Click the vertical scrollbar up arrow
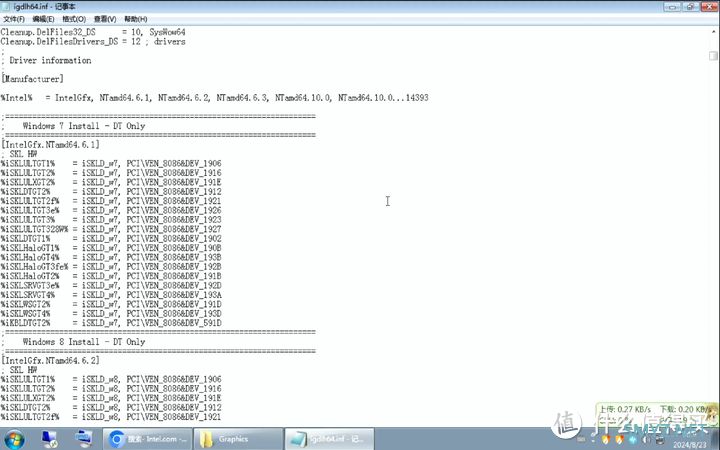The width and height of the screenshot is (720, 450). 714,31
